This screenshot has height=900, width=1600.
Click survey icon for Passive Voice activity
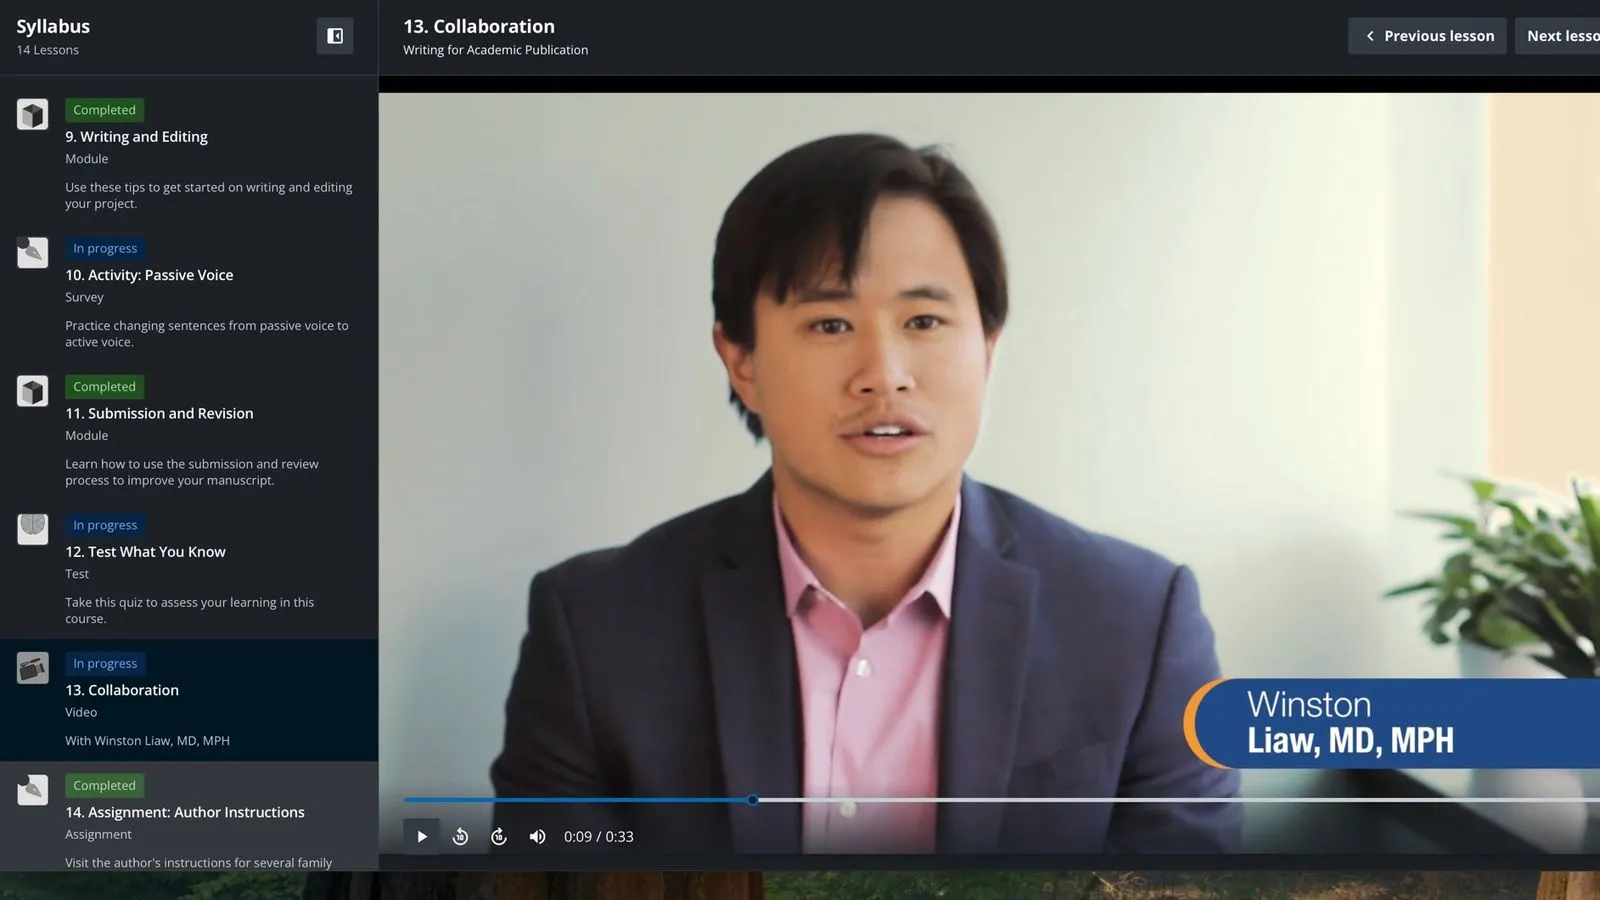pyautogui.click(x=32, y=253)
